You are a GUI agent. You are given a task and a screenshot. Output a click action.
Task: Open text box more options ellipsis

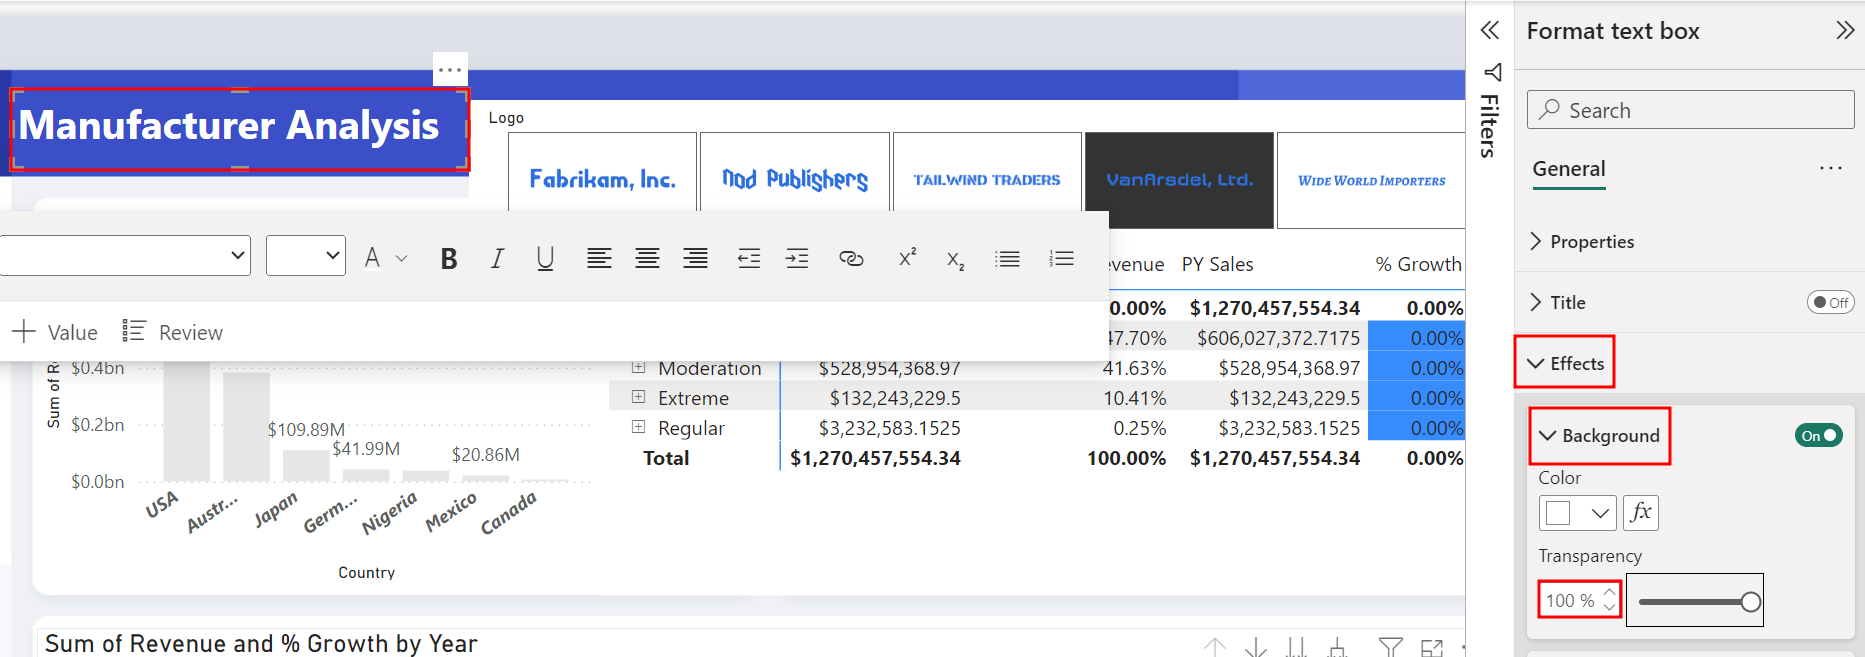coord(450,69)
